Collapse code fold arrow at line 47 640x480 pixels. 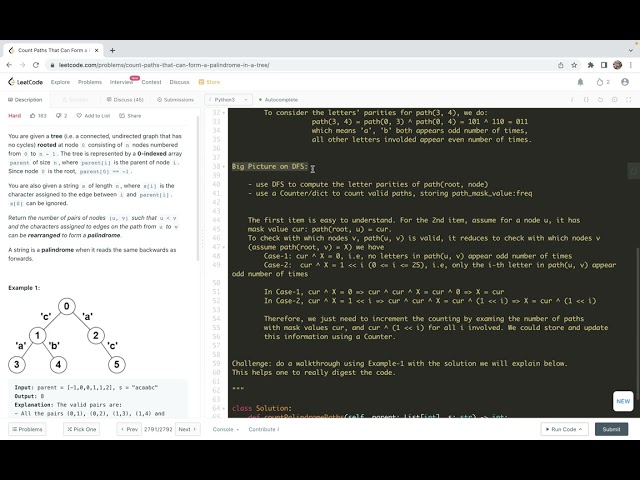[x=224, y=247]
